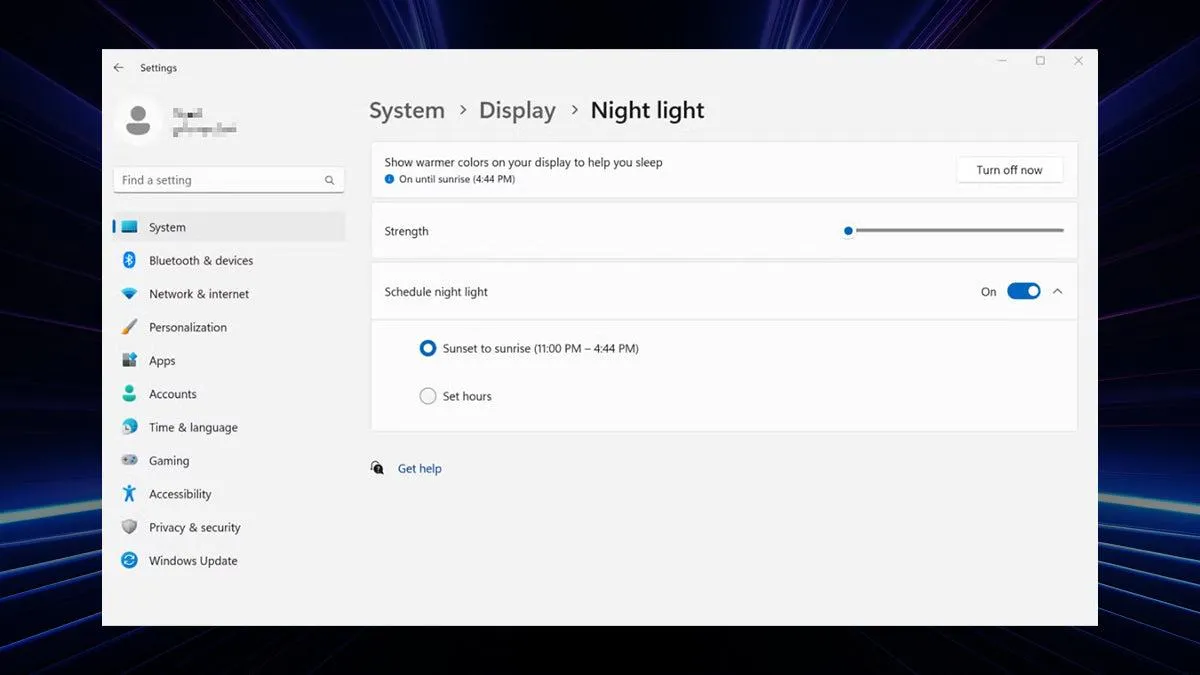
Task: Open Network & internet wifi icon
Action: point(129,294)
